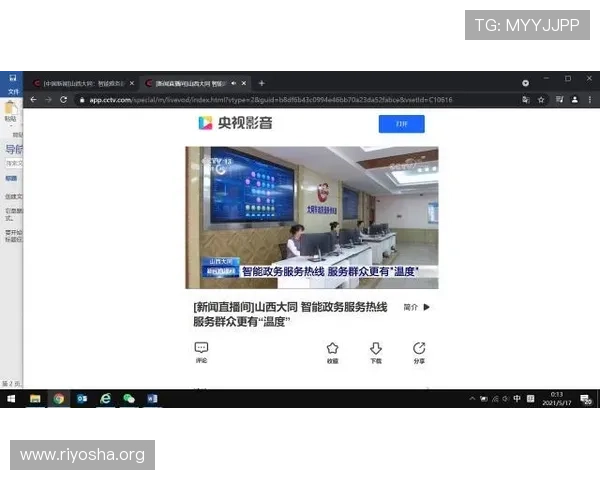Open the translate page icon in address bar
This screenshot has height=480, width=600.
click(x=526, y=100)
